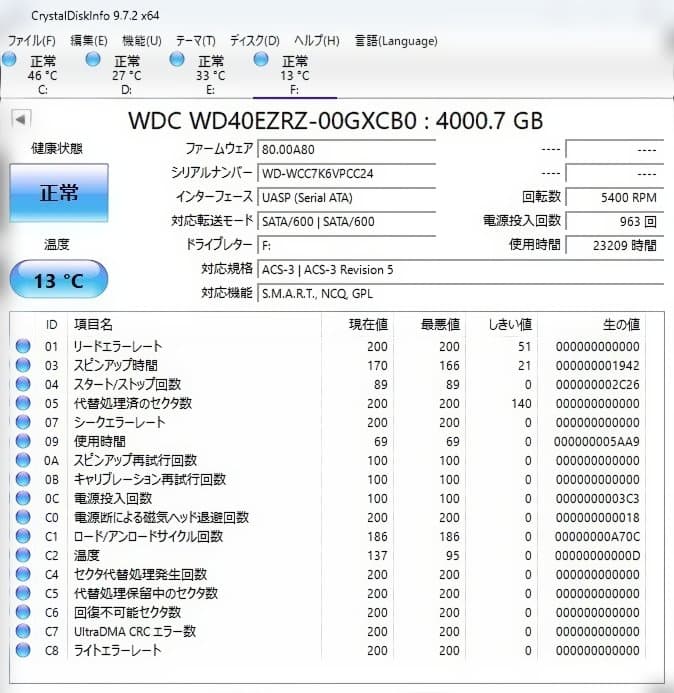Click status icon for row 04 スタート/ストップ回数
Viewport: 674px width, 693px height.
pos(23,384)
